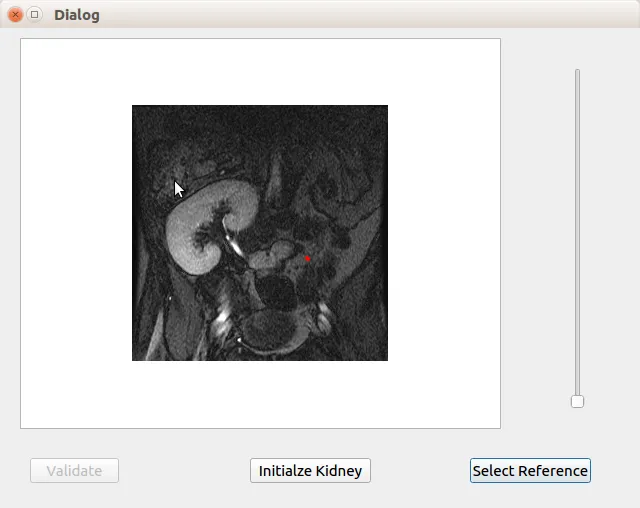
Task: Click the Select Reference button
Action: pyautogui.click(x=530, y=470)
